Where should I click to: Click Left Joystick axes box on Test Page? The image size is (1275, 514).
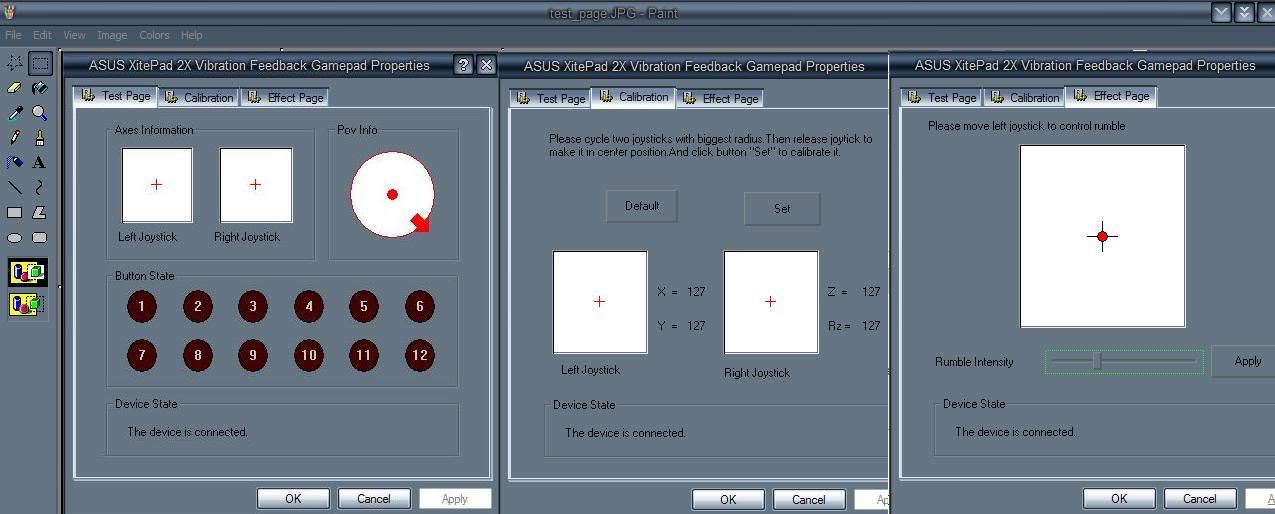point(157,185)
